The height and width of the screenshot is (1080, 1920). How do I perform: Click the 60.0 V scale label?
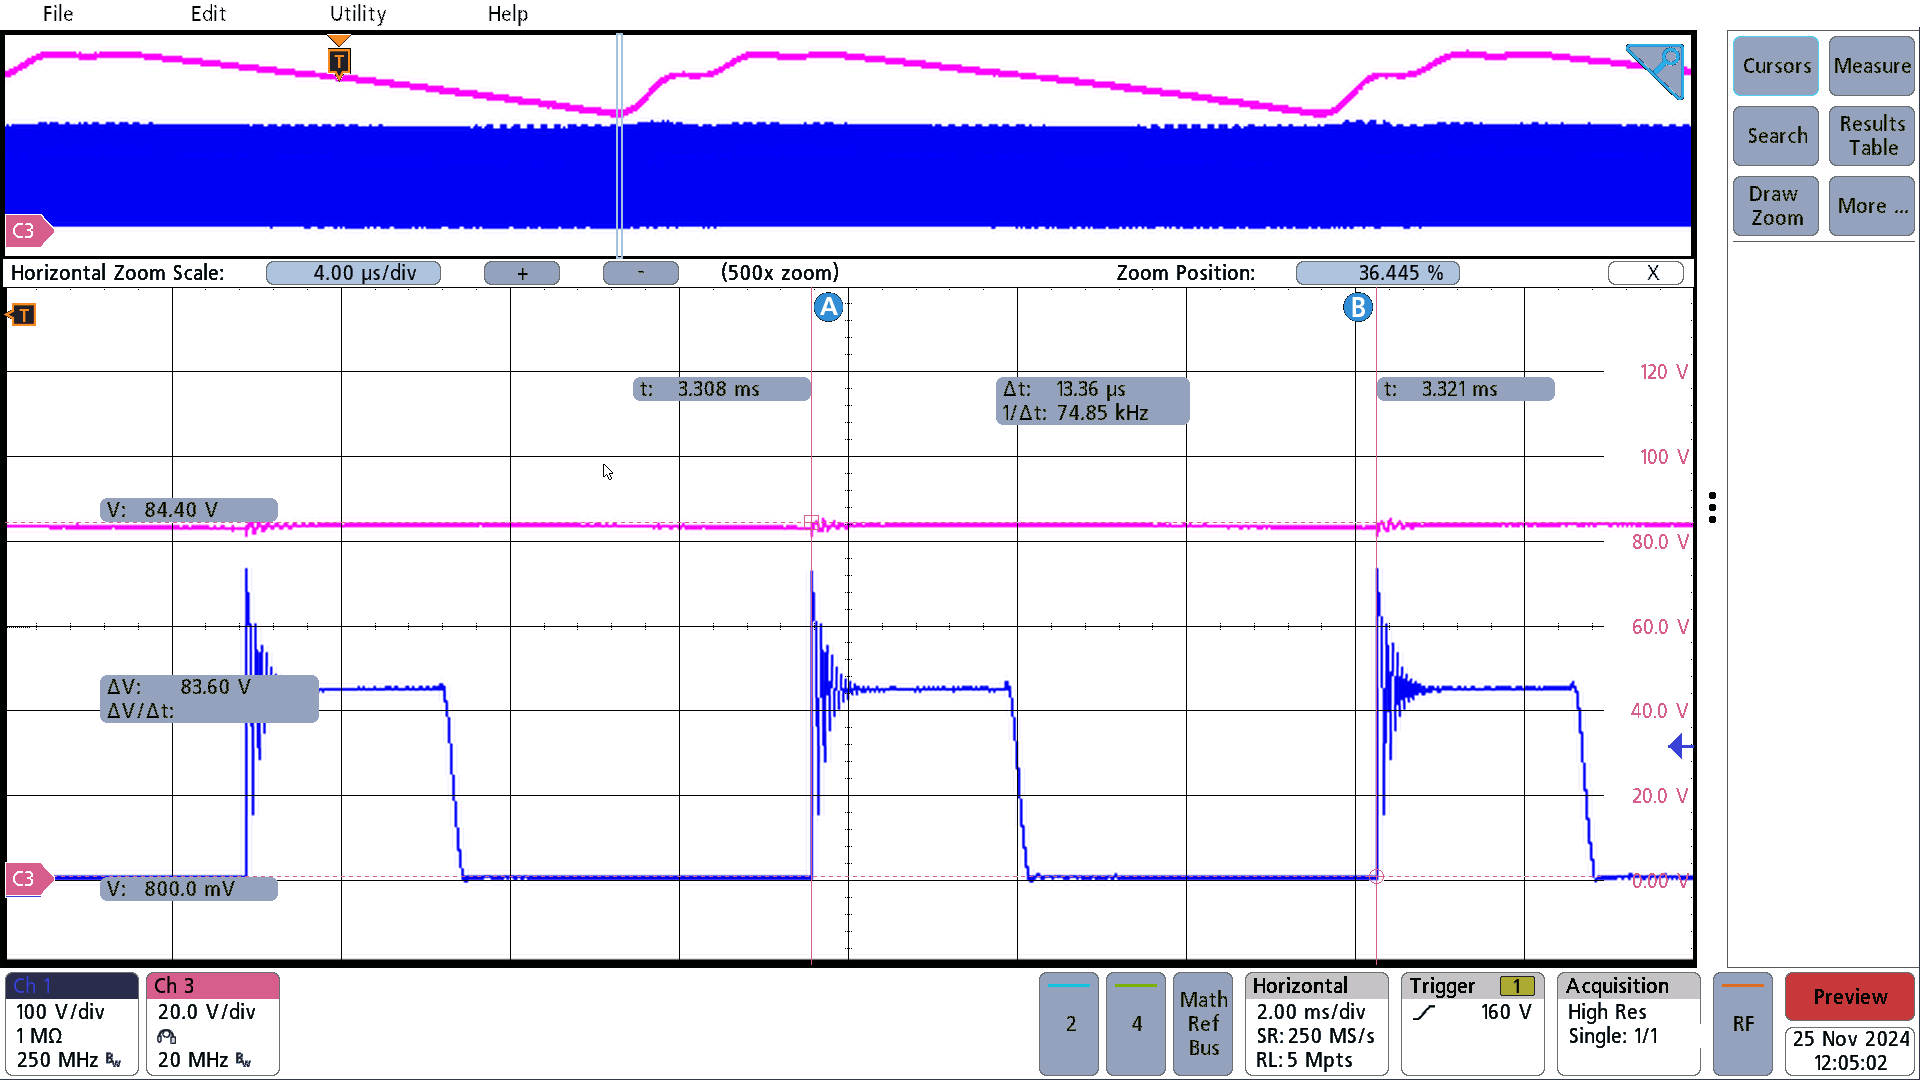click(1659, 627)
